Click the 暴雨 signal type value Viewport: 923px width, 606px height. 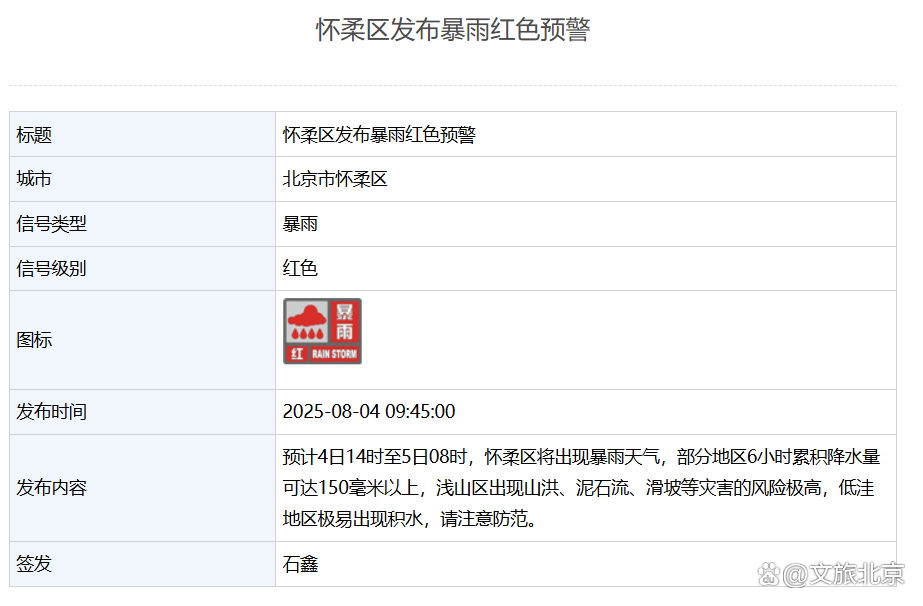300,224
